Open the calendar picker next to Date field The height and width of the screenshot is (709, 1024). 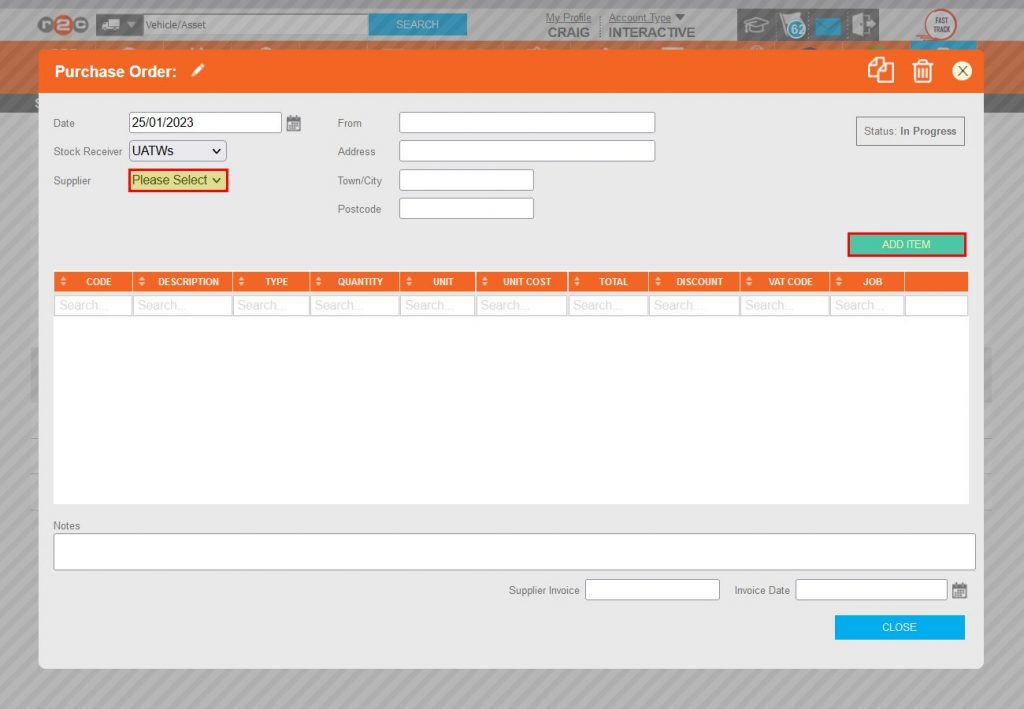(x=294, y=122)
